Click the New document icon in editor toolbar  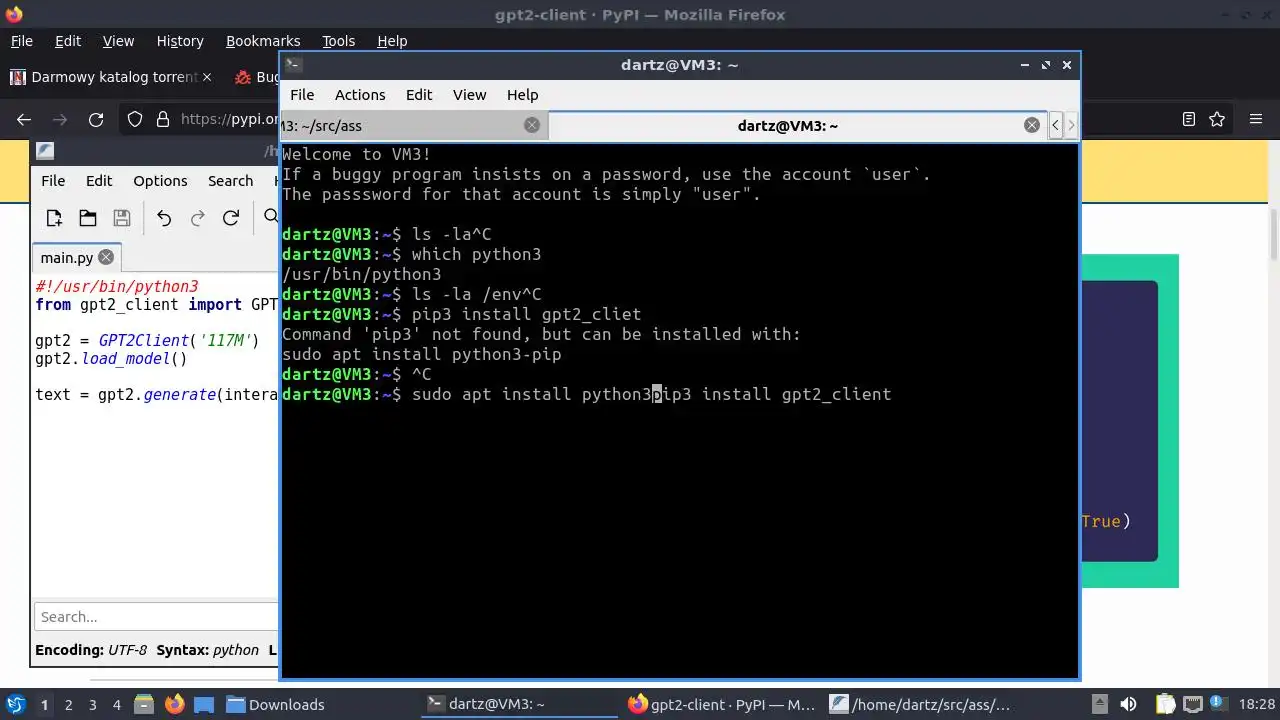tap(54, 218)
